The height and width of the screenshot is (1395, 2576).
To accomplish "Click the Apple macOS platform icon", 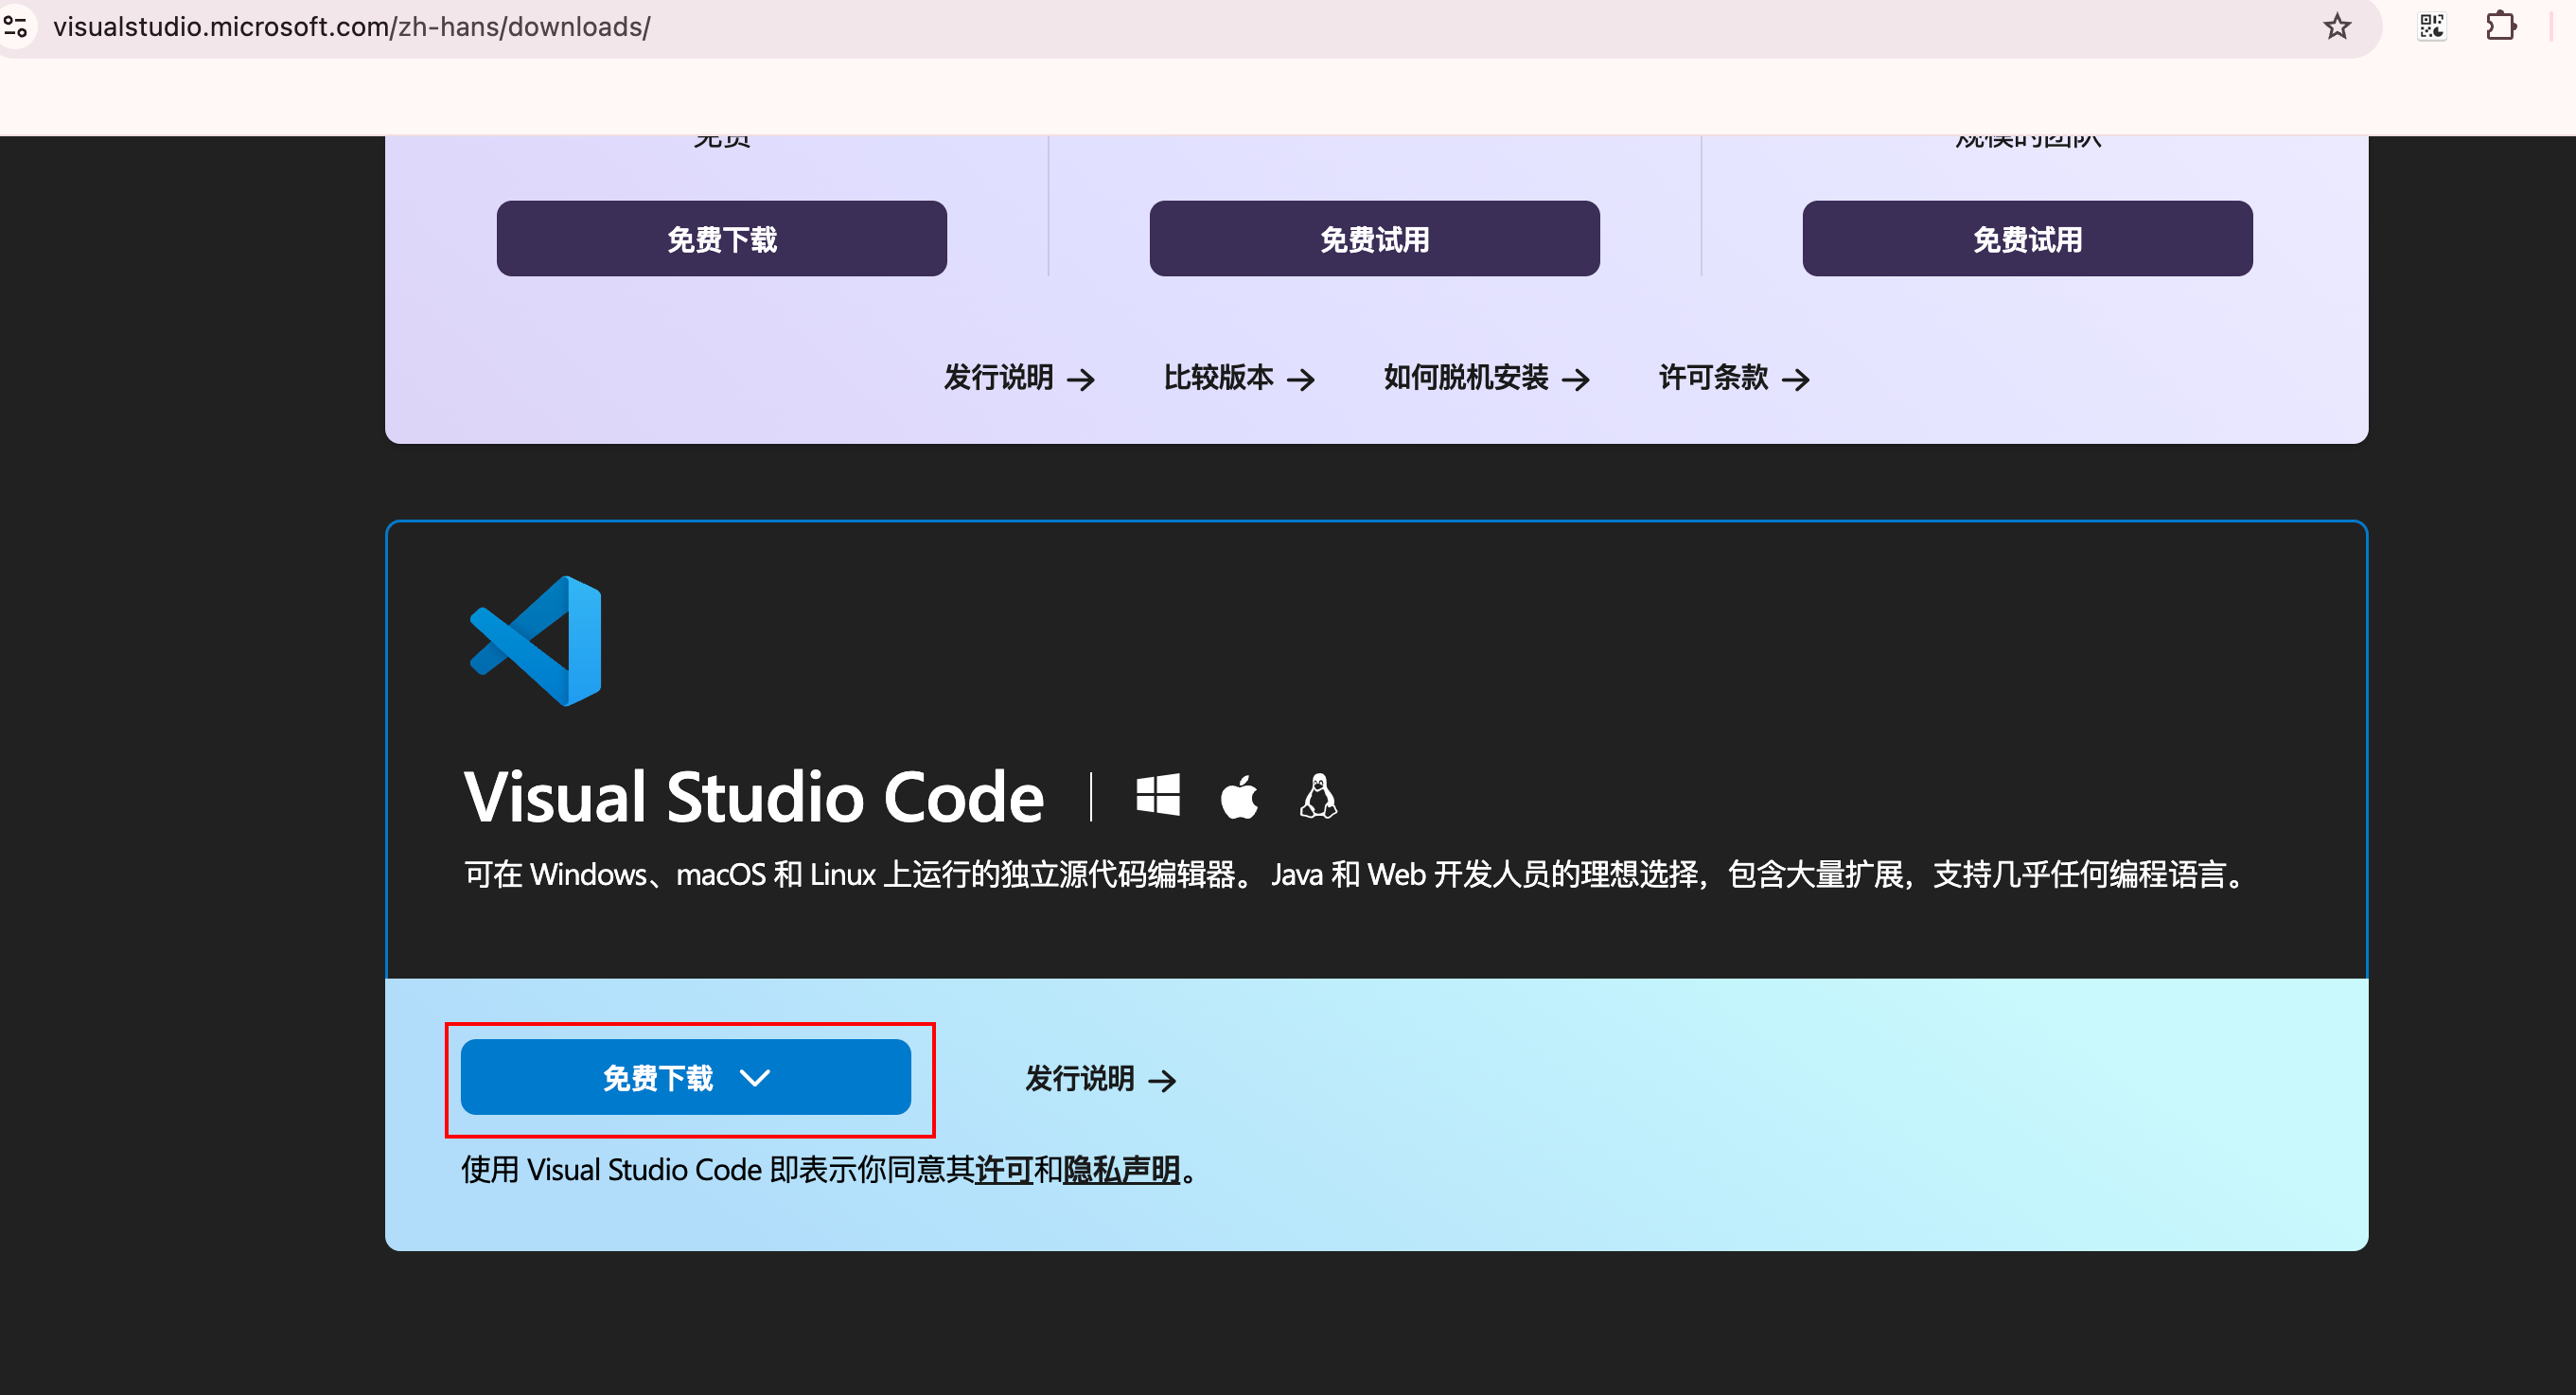I will tap(1239, 796).
